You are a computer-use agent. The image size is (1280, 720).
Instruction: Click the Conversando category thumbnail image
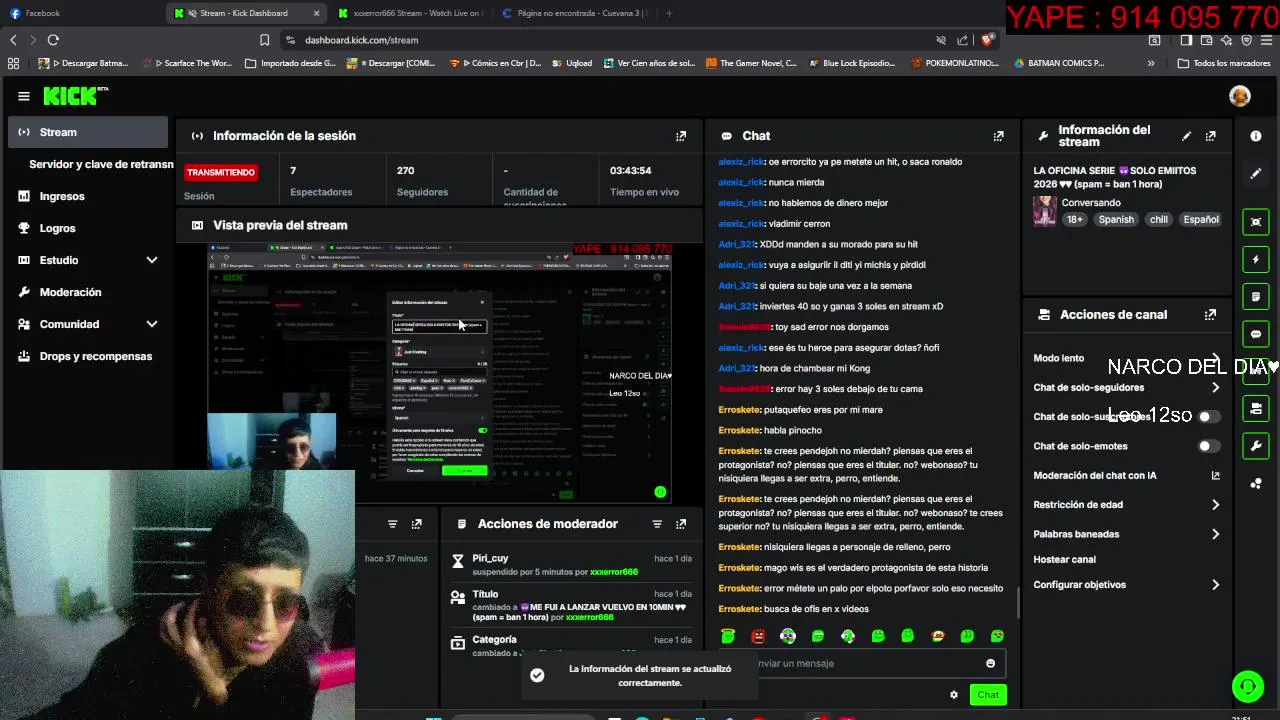[1045, 211]
